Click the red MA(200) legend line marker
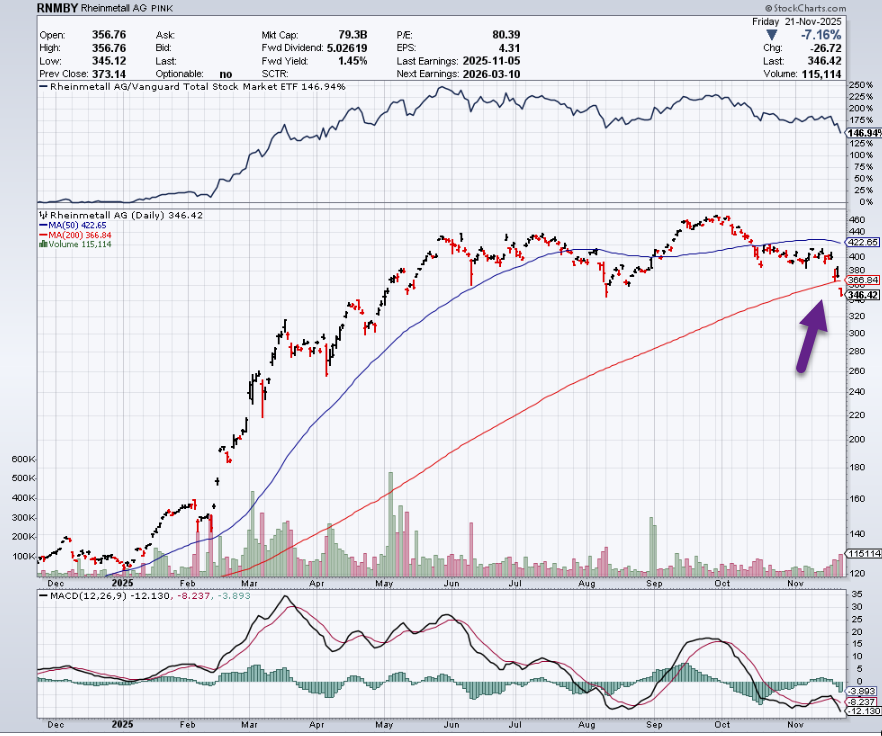The image size is (882, 736). click(x=41, y=235)
